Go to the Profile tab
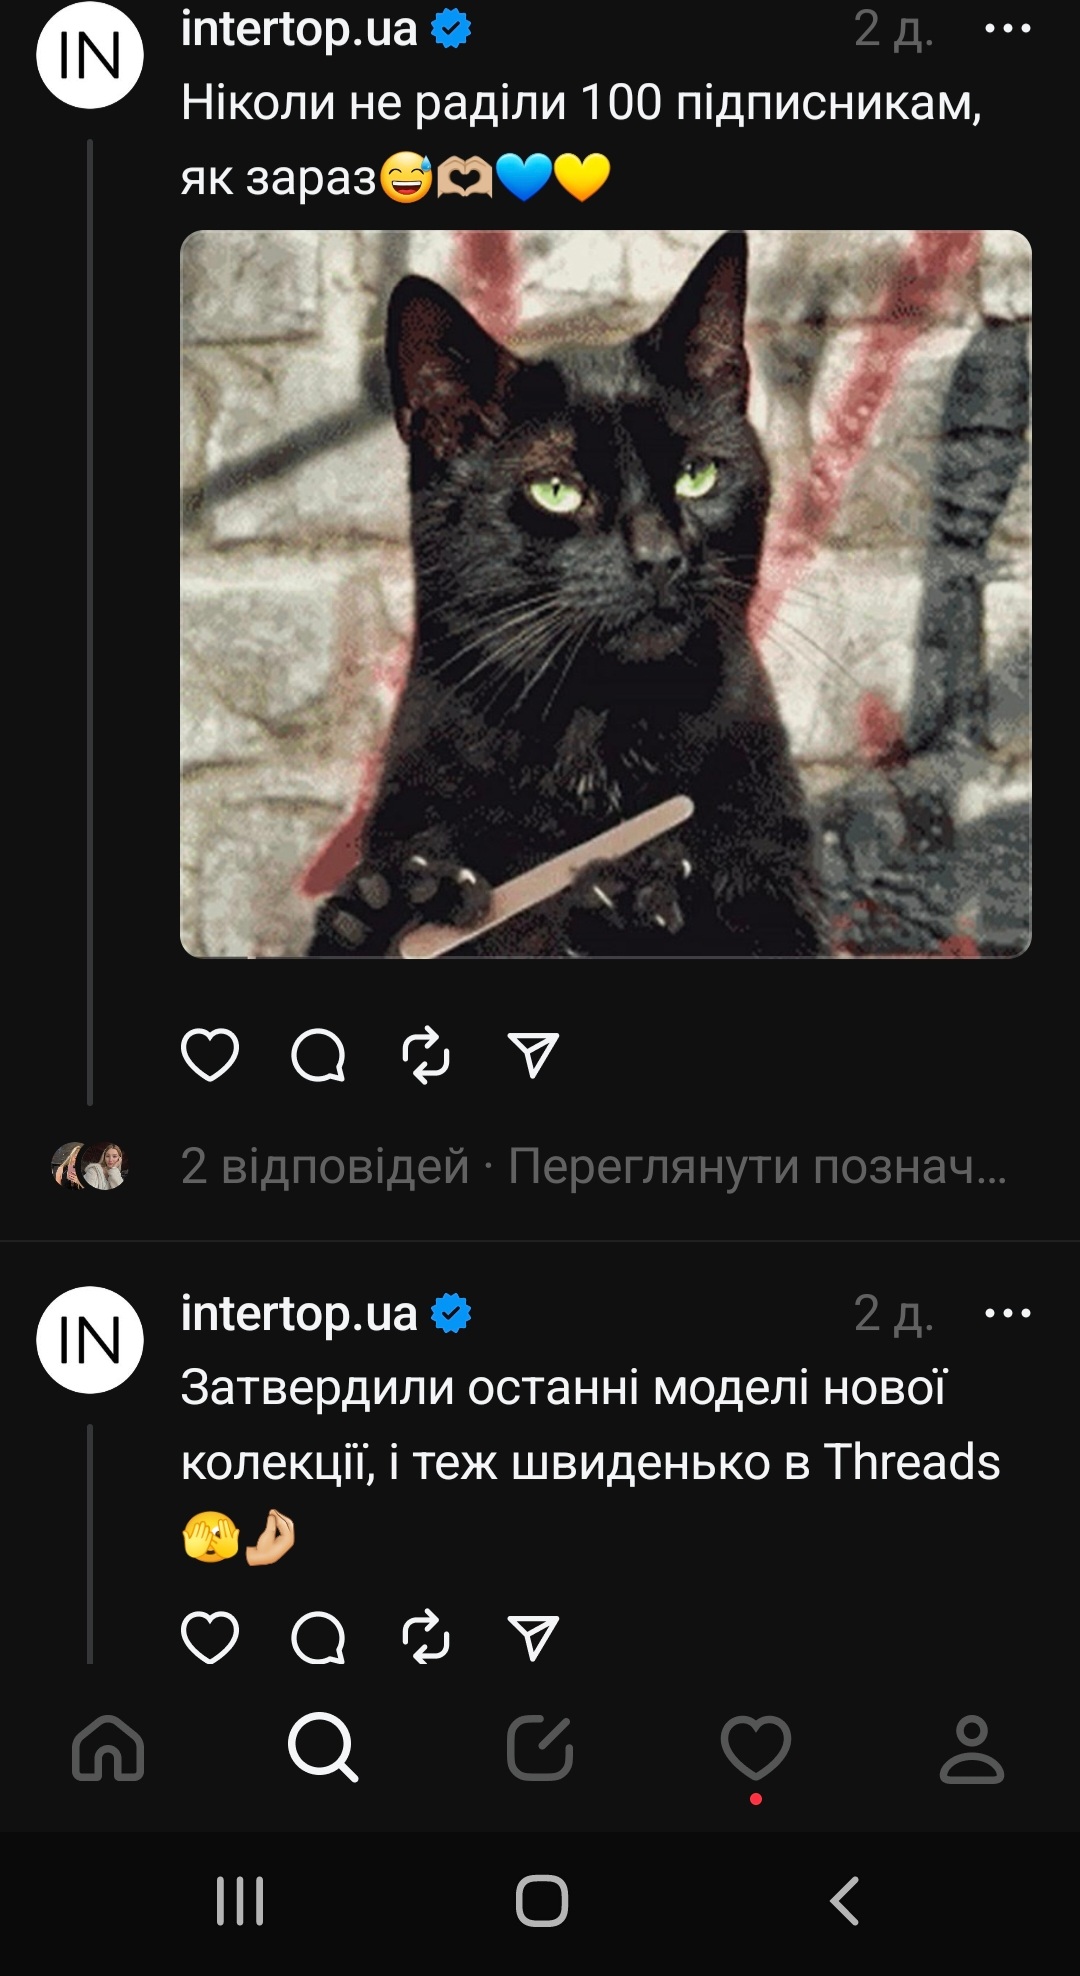This screenshot has height=1976, width=1080. pos(972,1748)
